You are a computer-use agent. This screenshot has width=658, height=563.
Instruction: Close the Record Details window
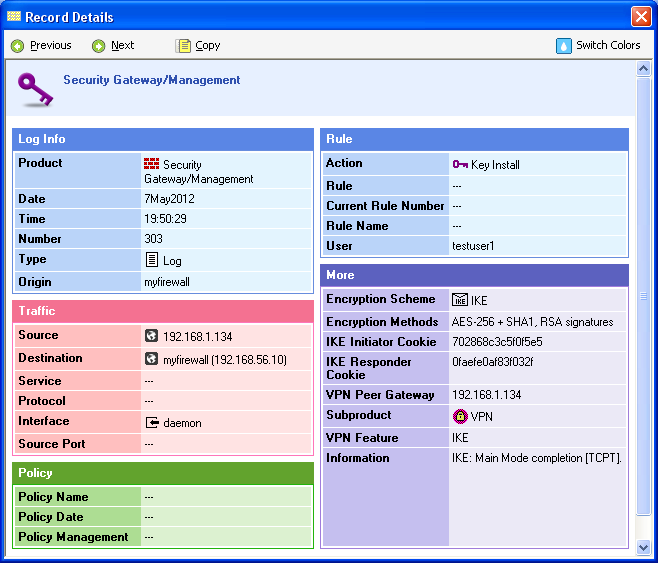(x=640, y=17)
